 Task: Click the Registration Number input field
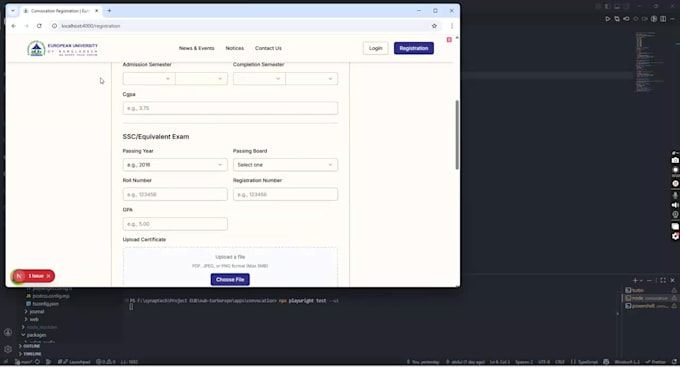(285, 194)
